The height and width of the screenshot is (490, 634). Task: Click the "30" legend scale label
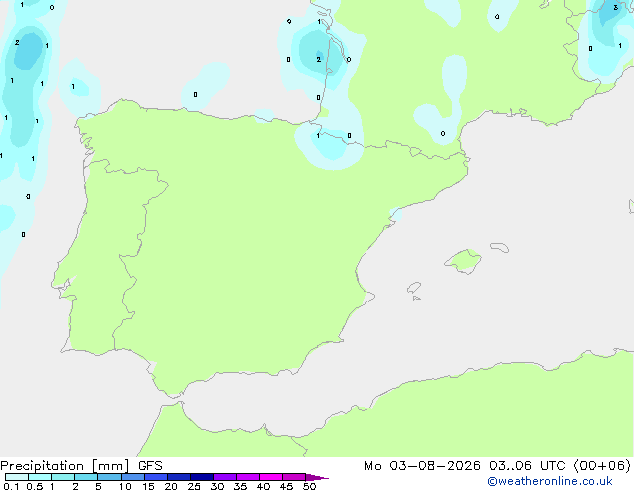pyautogui.click(x=217, y=486)
